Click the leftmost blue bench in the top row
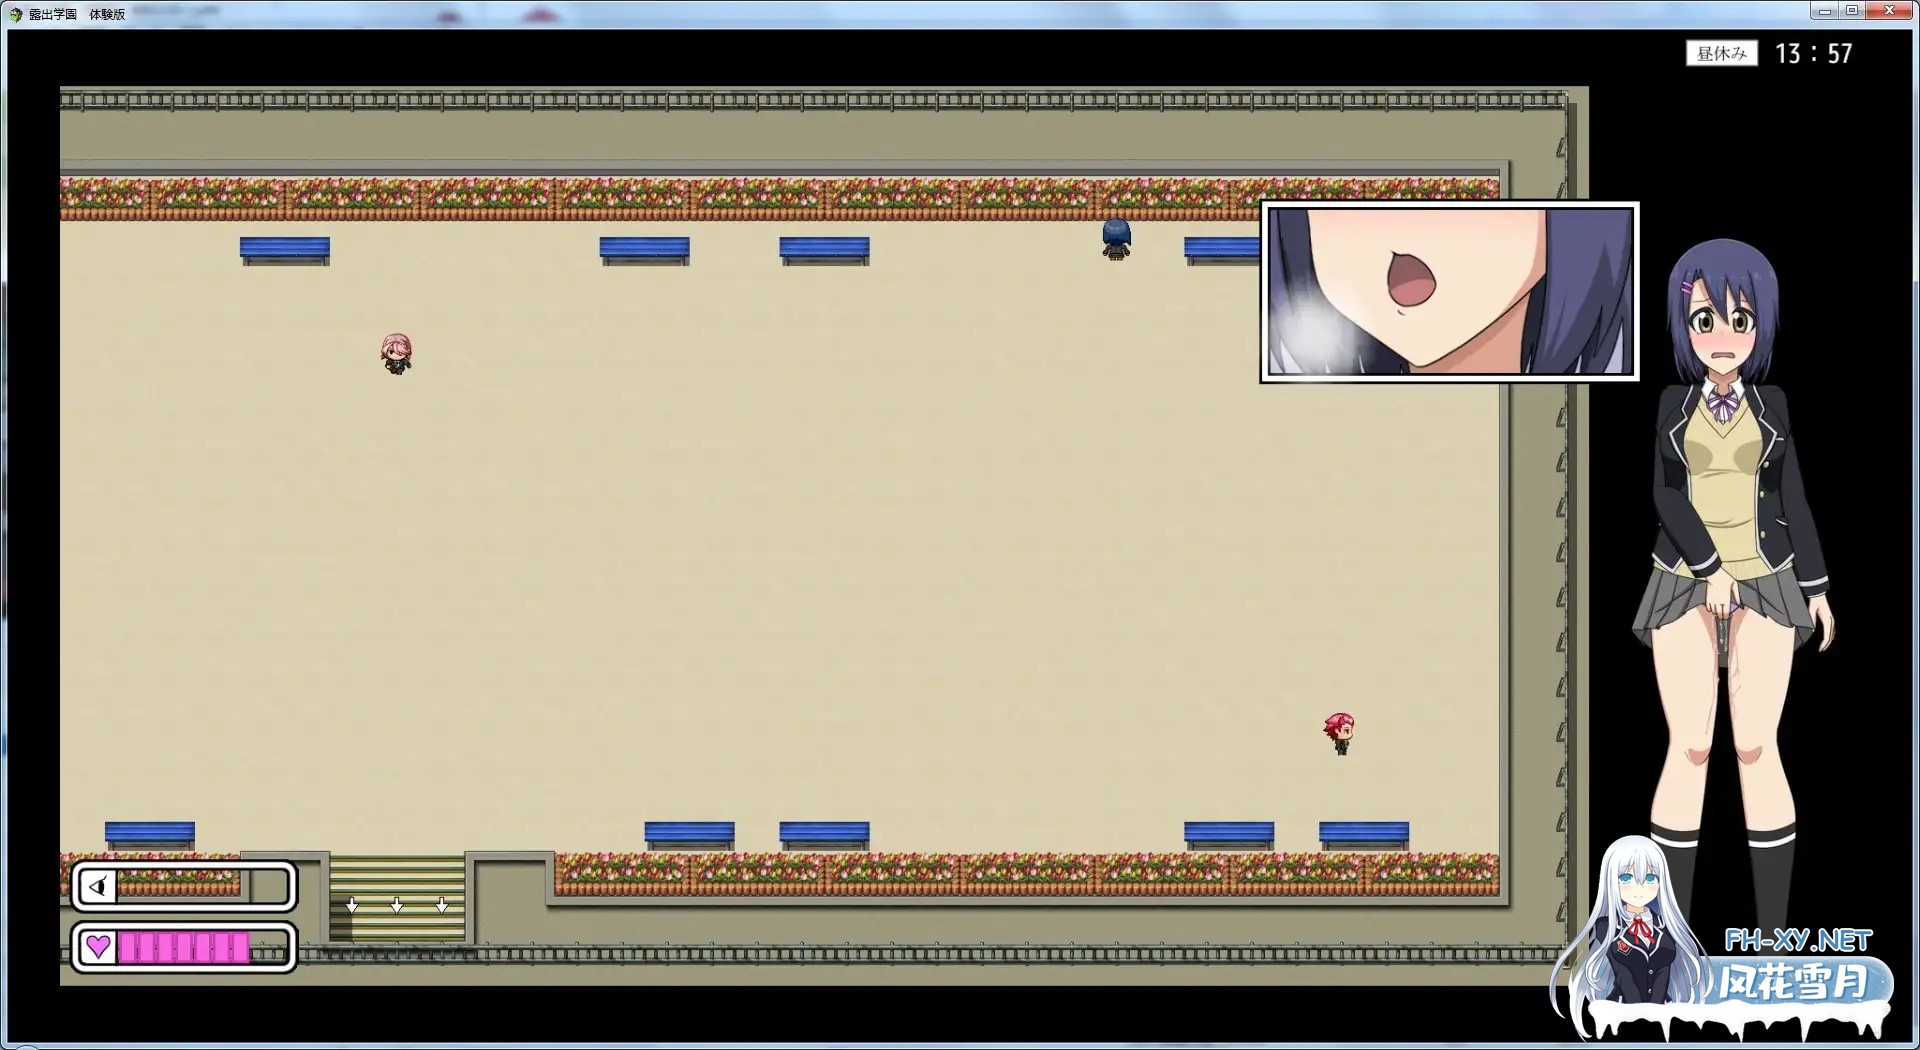 (x=285, y=250)
